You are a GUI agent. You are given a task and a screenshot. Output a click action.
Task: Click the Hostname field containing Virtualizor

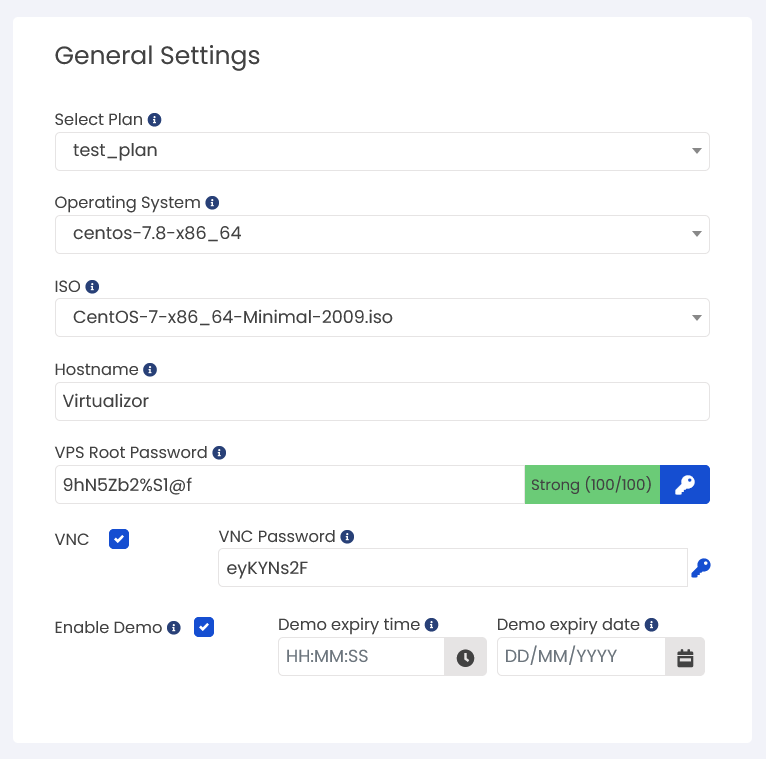click(x=382, y=401)
